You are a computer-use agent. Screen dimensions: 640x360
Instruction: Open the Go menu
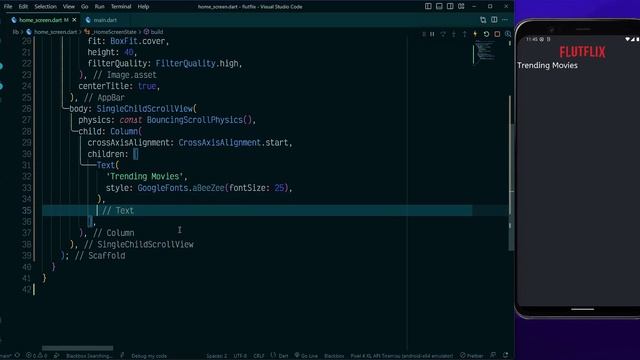[x=84, y=7]
